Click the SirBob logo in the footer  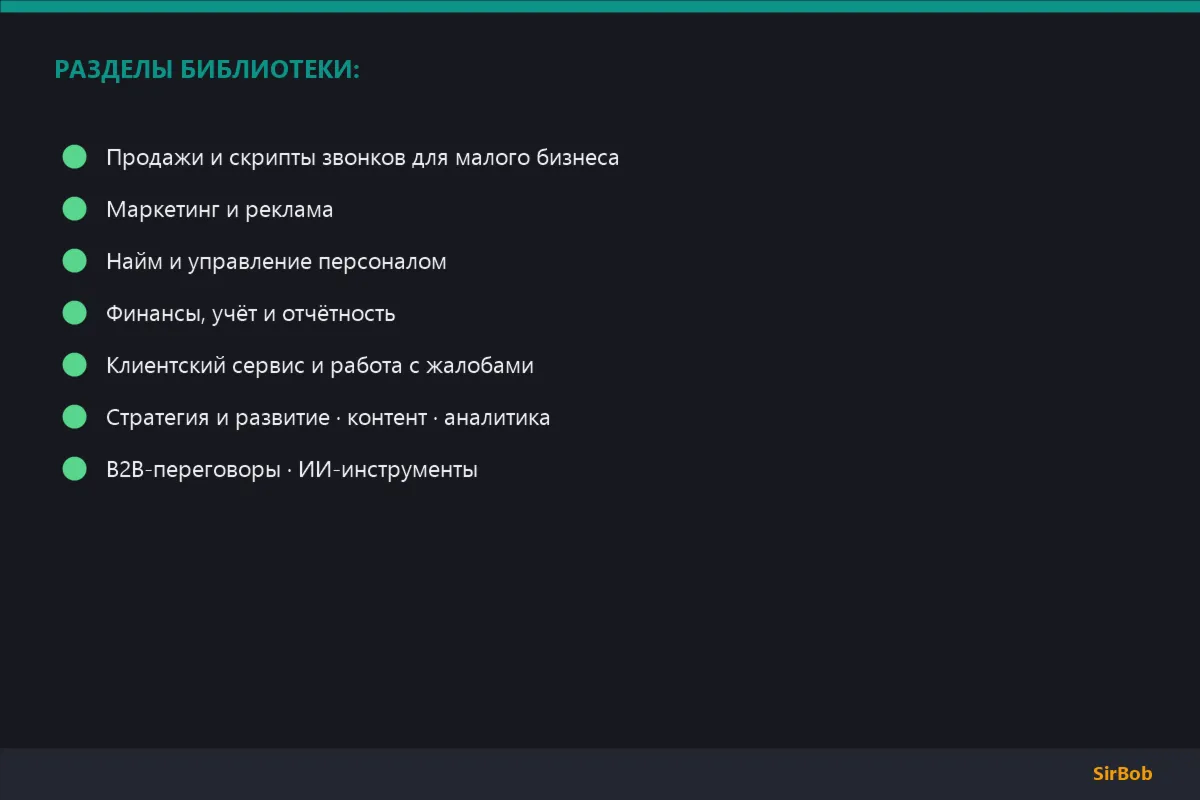click(x=1122, y=774)
